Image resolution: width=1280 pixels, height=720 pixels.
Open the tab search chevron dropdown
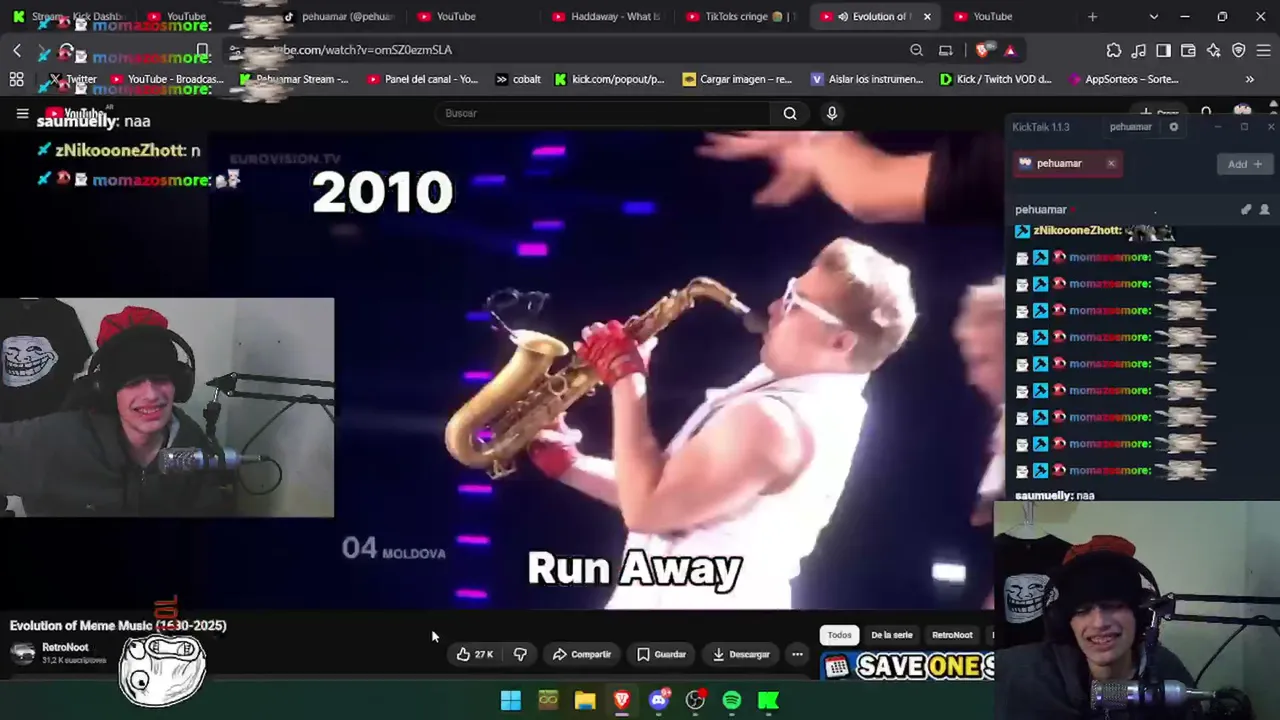(1154, 16)
